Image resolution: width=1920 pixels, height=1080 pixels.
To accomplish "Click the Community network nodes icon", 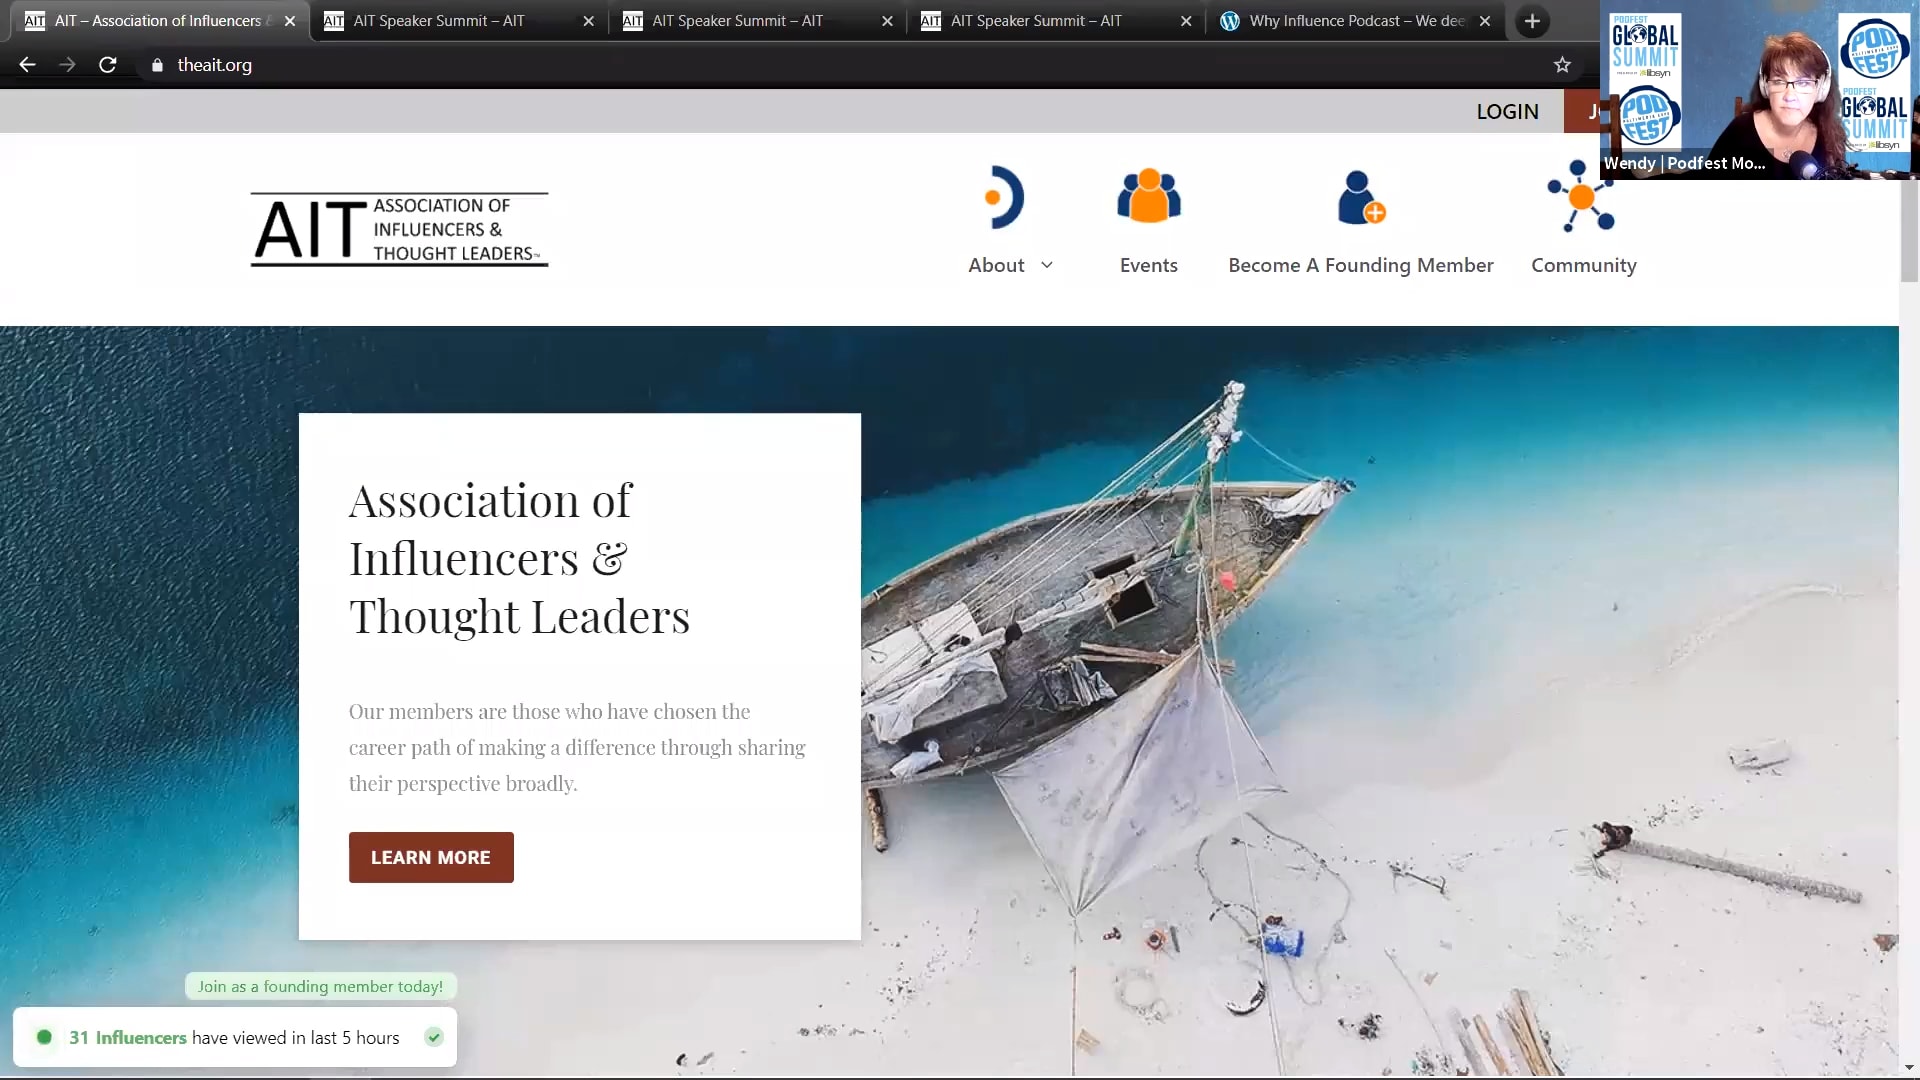I will pos(1581,196).
